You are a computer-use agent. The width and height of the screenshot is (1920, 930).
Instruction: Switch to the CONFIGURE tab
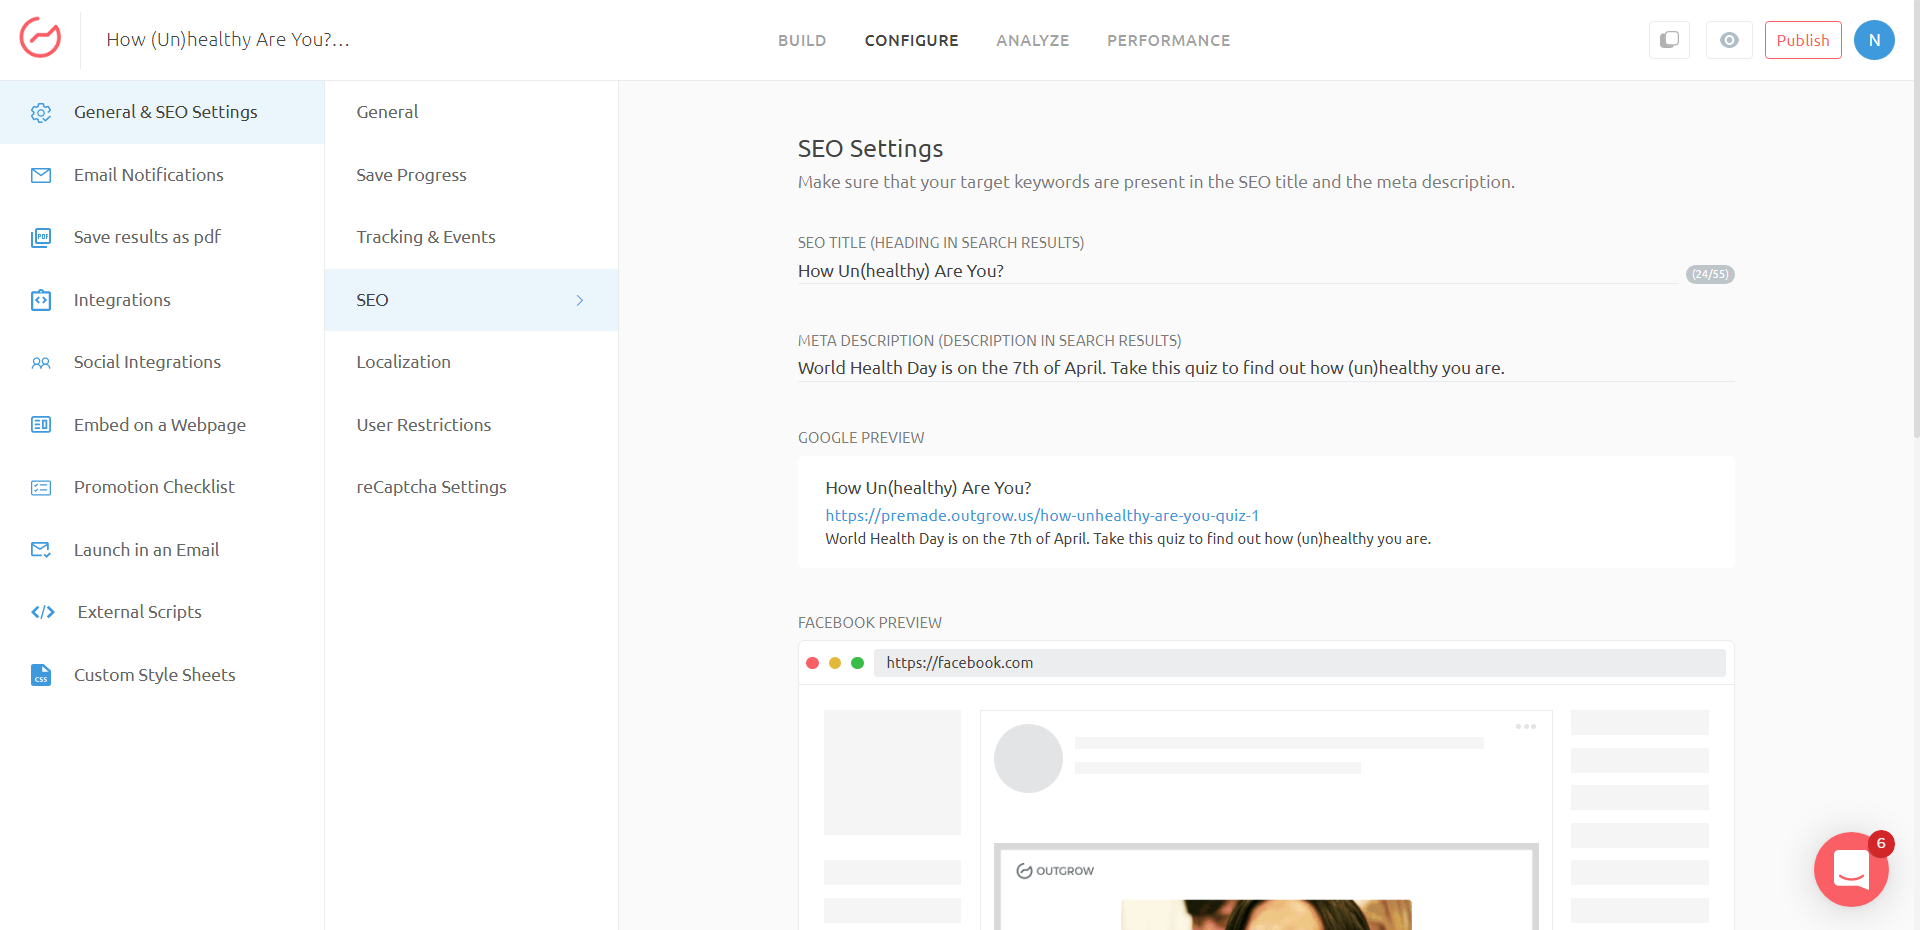[x=911, y=40]
